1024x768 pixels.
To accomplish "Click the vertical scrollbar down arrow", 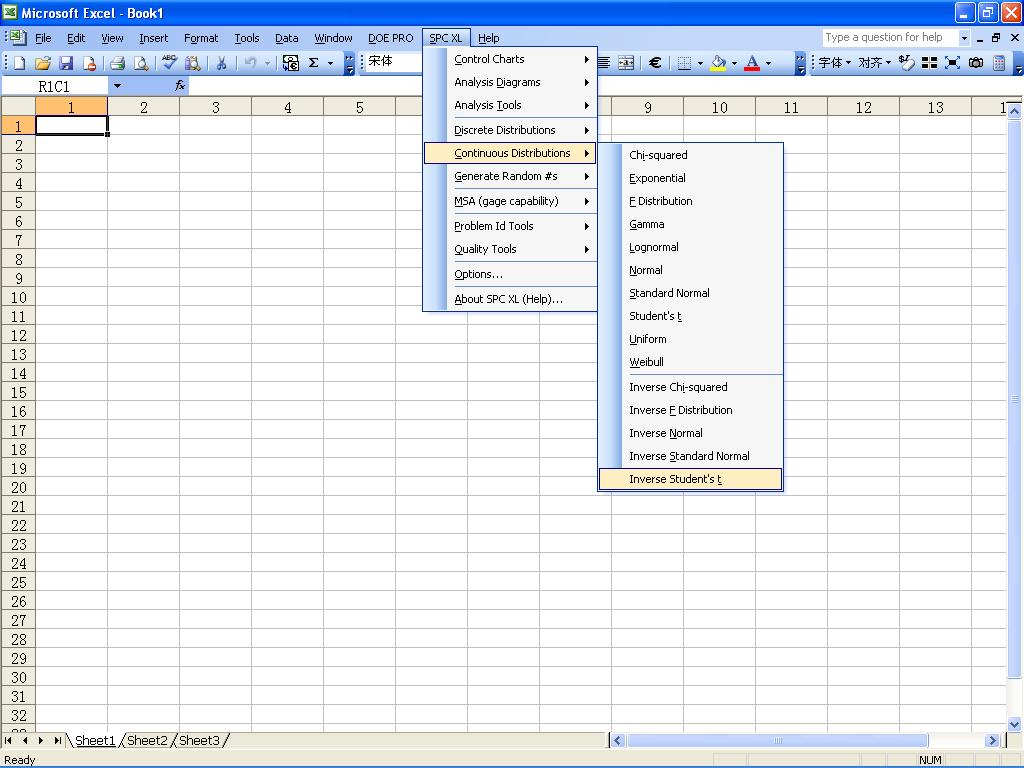I will point(1014,724).
